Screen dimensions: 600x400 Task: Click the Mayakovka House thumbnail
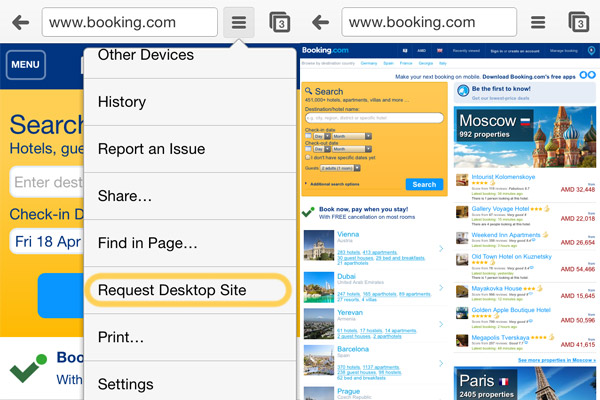pos(462,291)
